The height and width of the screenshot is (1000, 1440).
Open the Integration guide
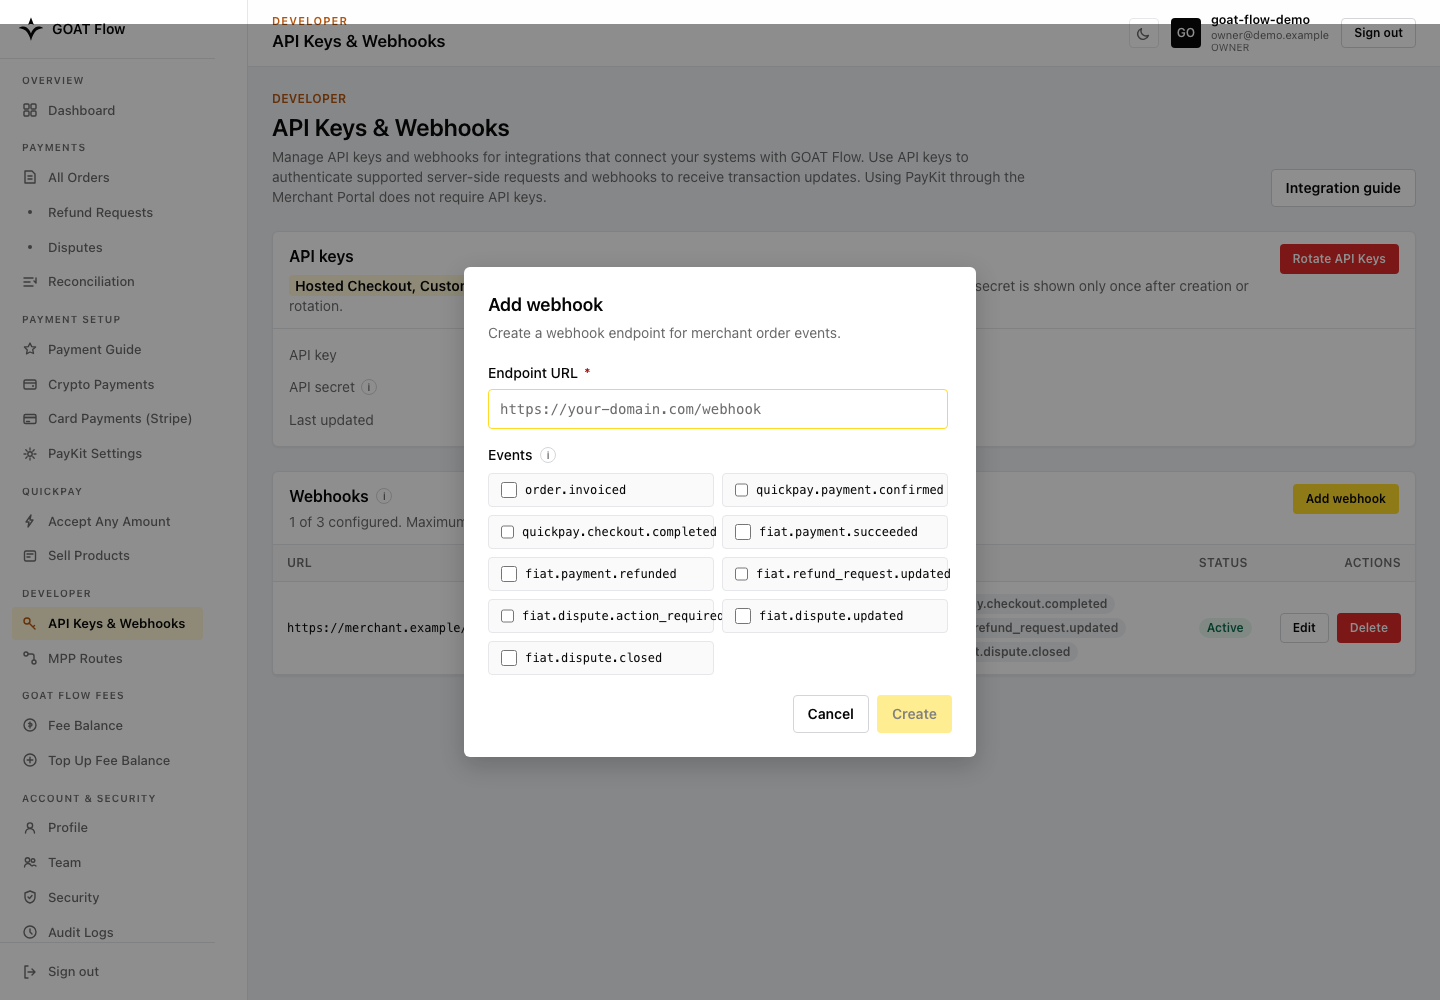tap(1343, 188)
